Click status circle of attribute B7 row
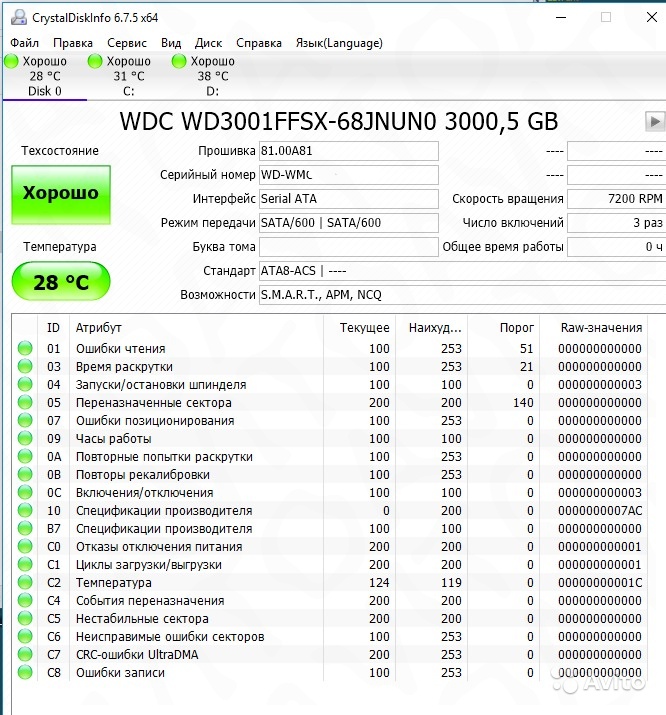 point(25,528)
